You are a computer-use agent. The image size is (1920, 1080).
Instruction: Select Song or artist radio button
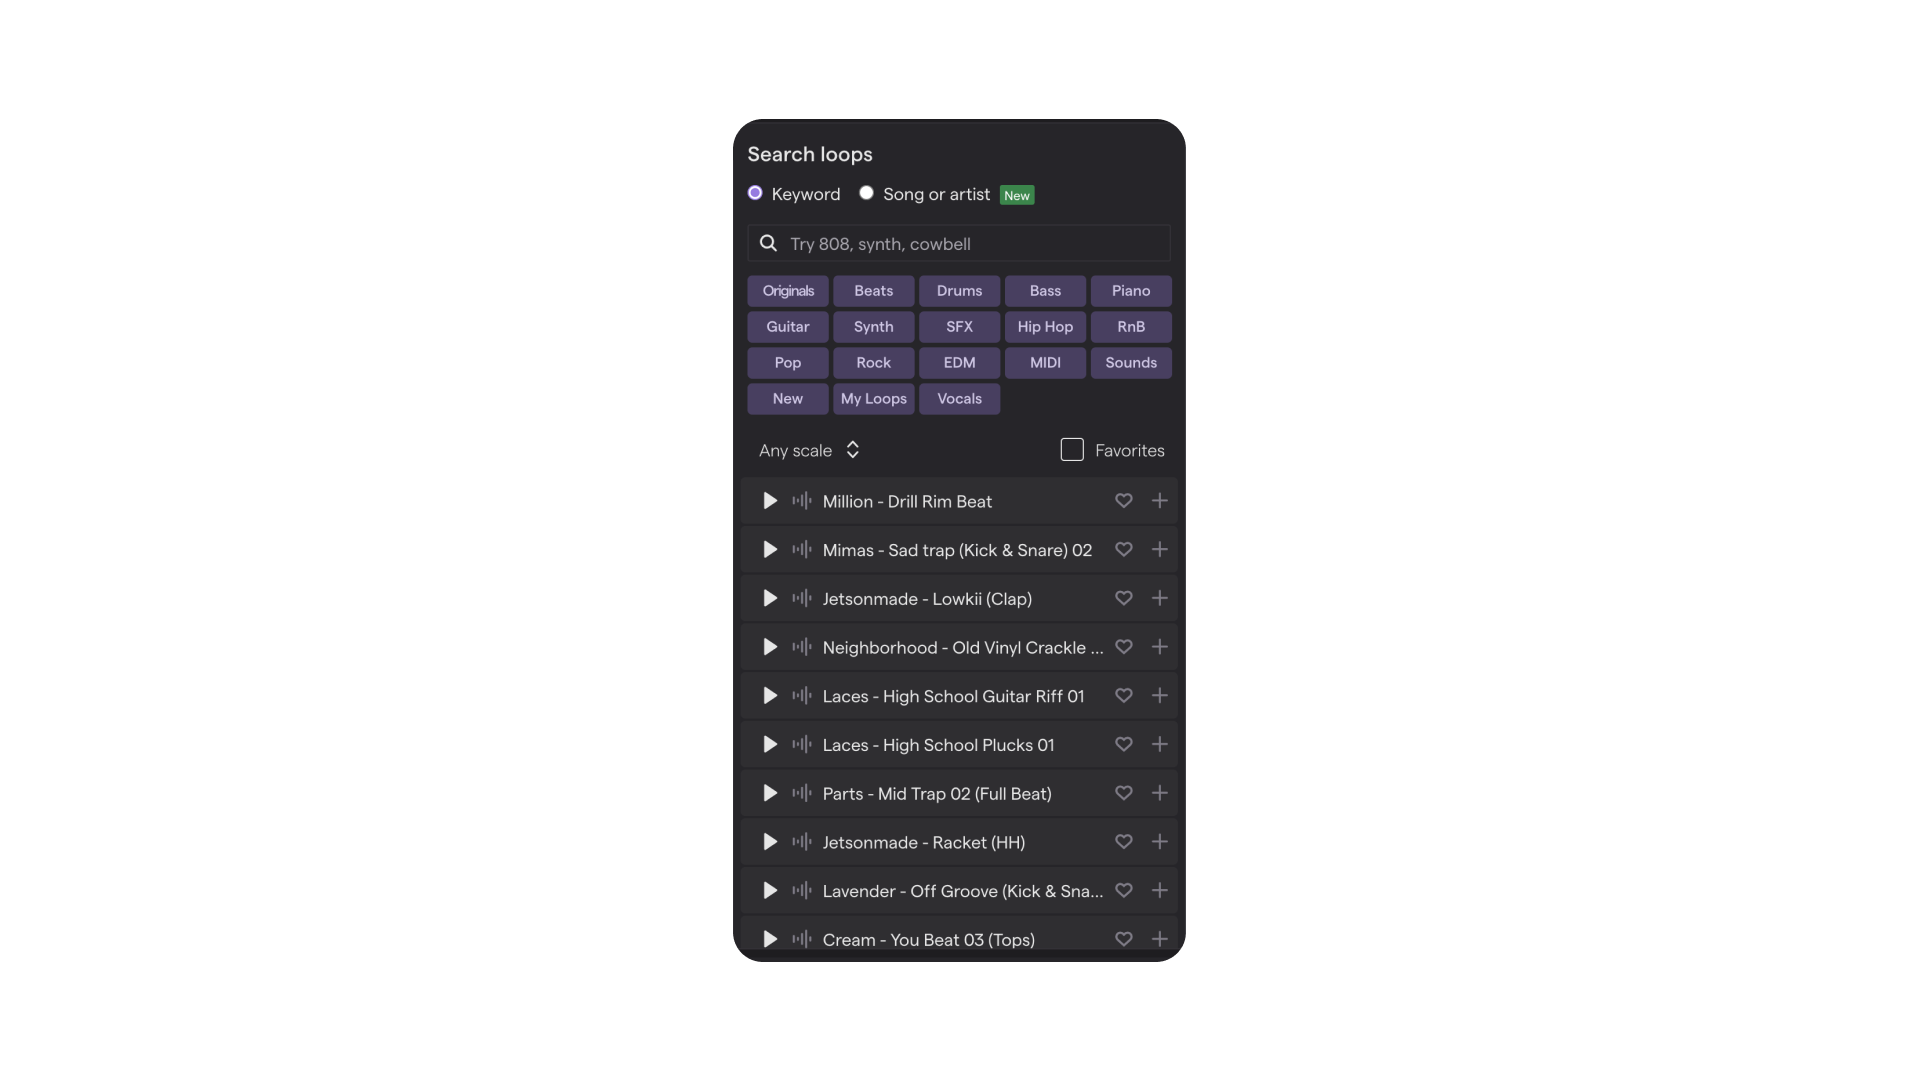click(x=865, y=194)
